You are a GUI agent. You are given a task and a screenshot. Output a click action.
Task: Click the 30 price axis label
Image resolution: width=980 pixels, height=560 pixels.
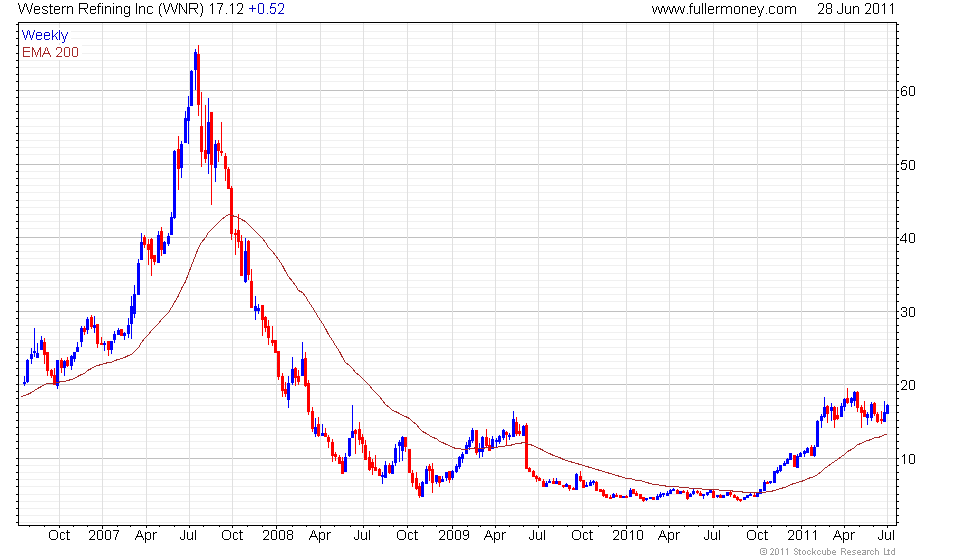click(x=908, y=312)
